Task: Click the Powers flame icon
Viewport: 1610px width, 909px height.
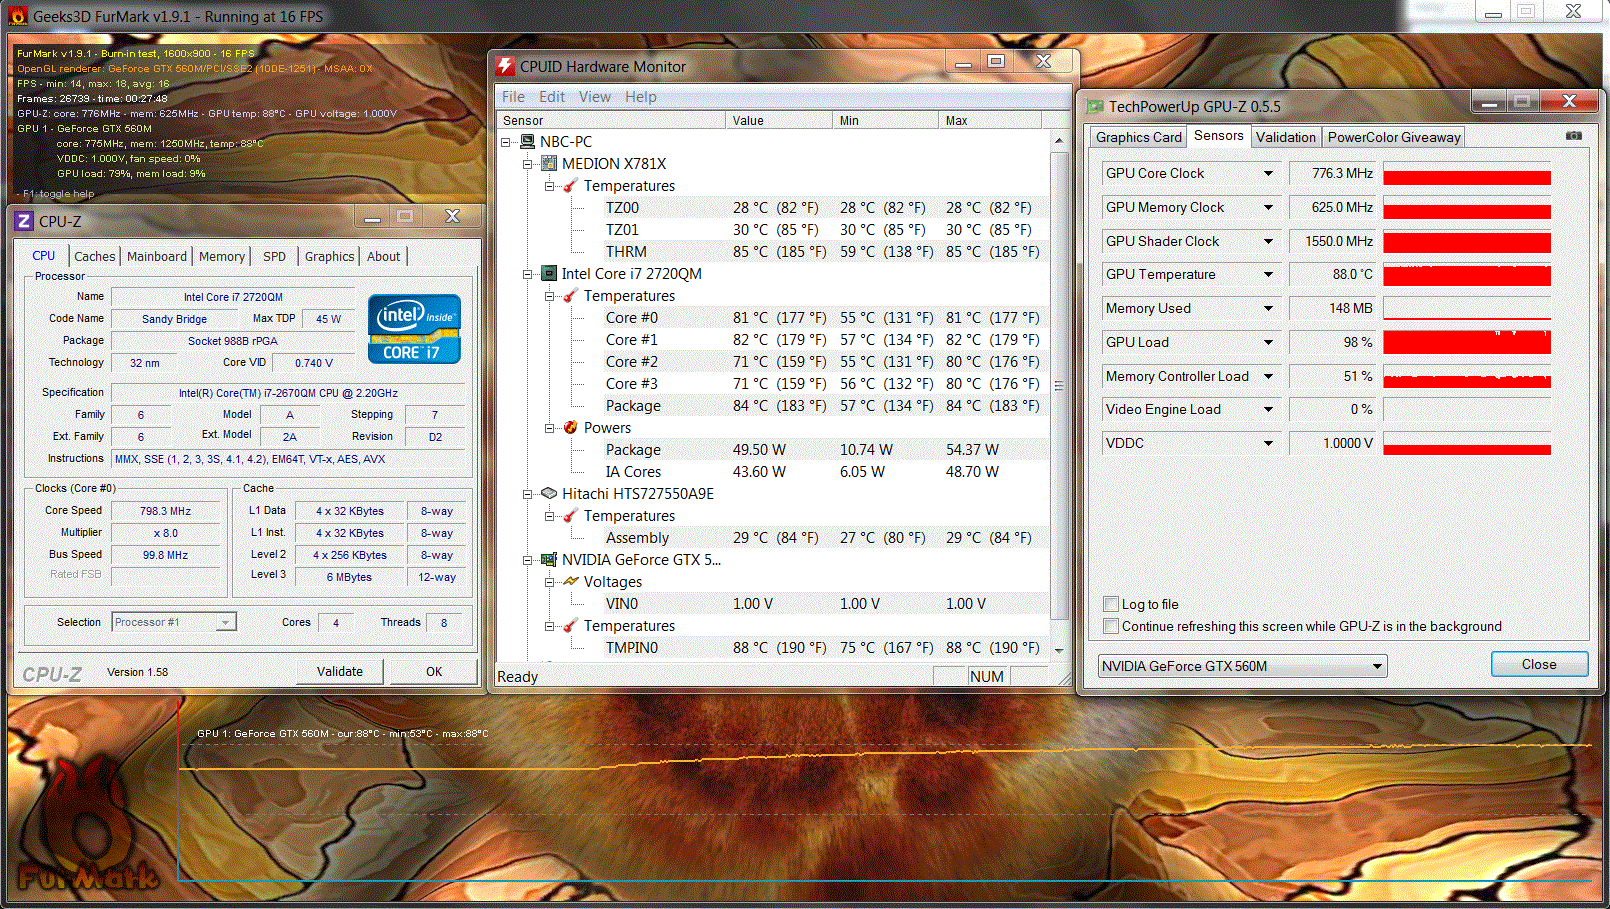Action: [571, 428]
